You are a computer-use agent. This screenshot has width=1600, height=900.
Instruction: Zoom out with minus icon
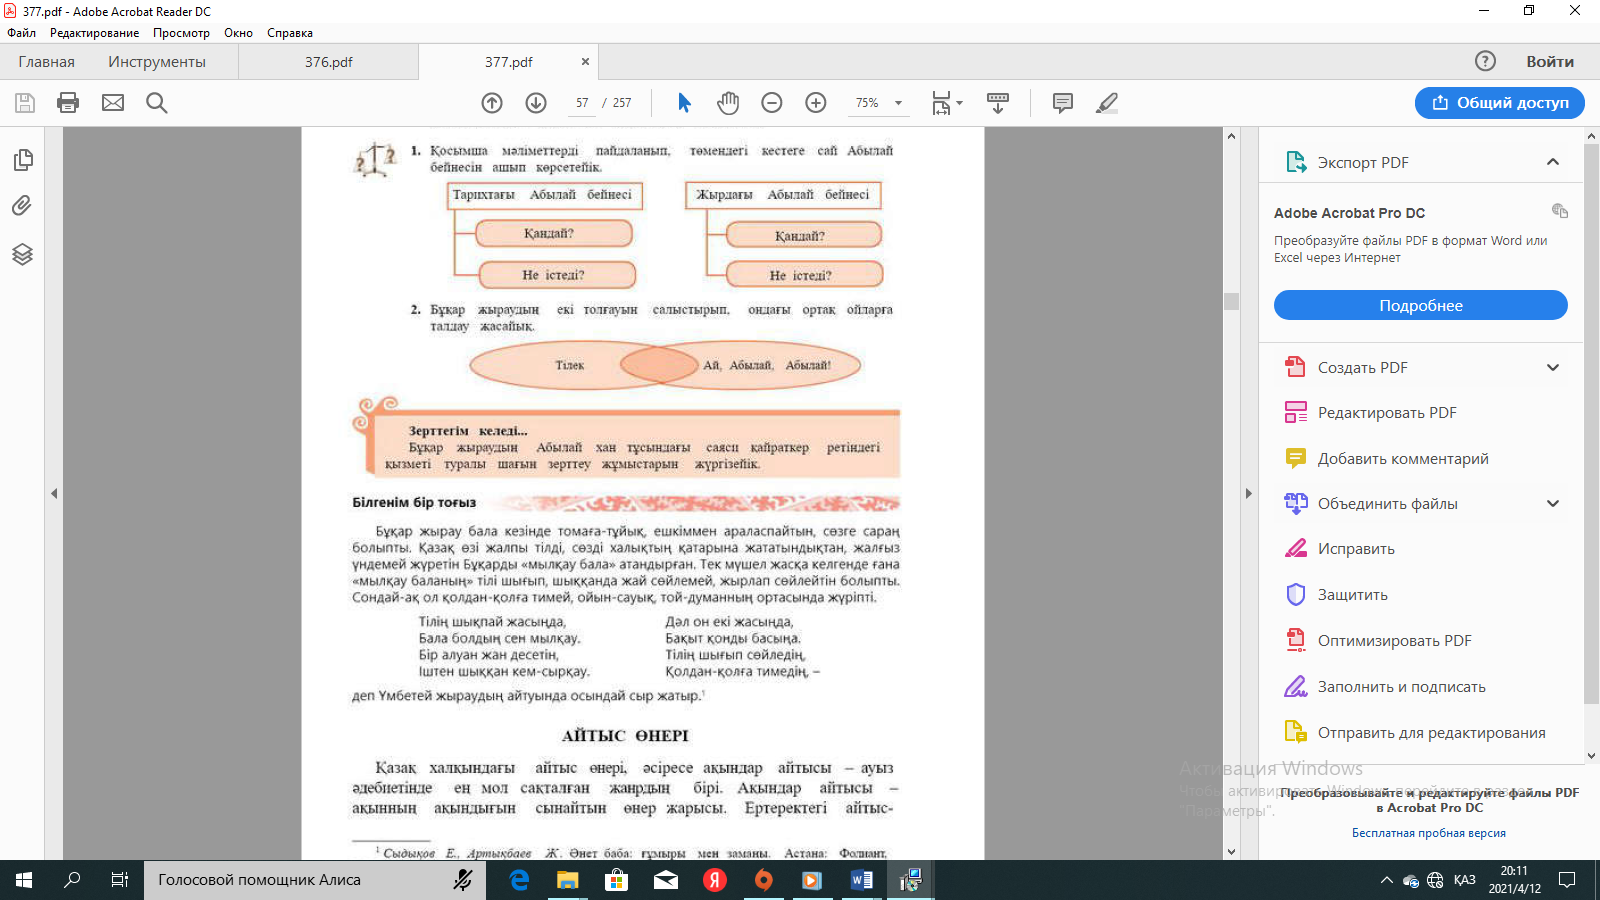pyautogui.click(x=772, y=103)
